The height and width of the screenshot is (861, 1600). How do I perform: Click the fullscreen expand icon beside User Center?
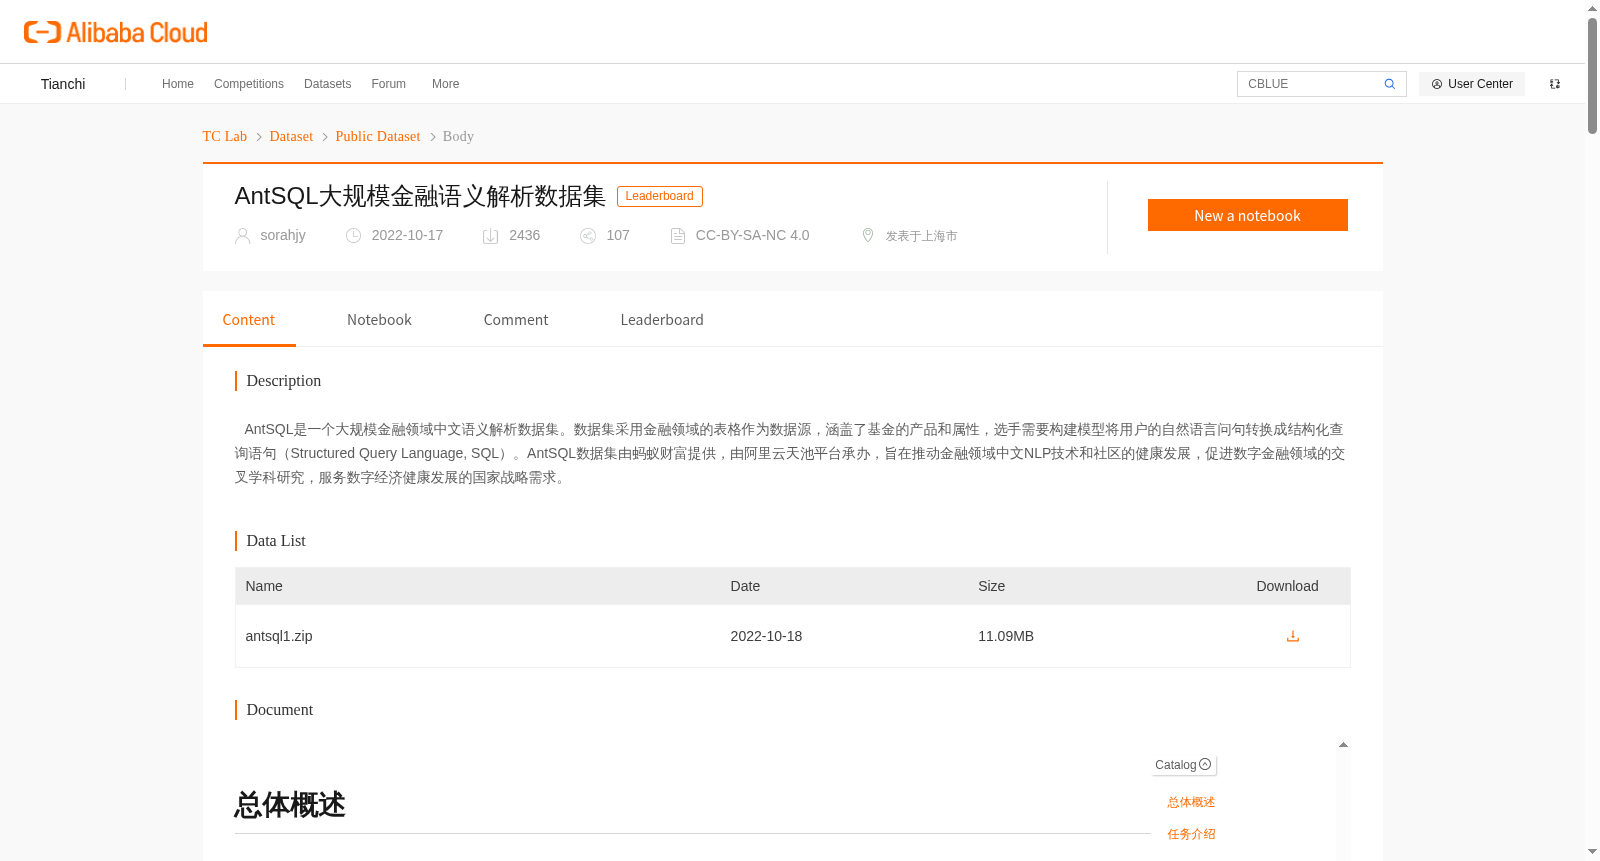(1555, 84)
